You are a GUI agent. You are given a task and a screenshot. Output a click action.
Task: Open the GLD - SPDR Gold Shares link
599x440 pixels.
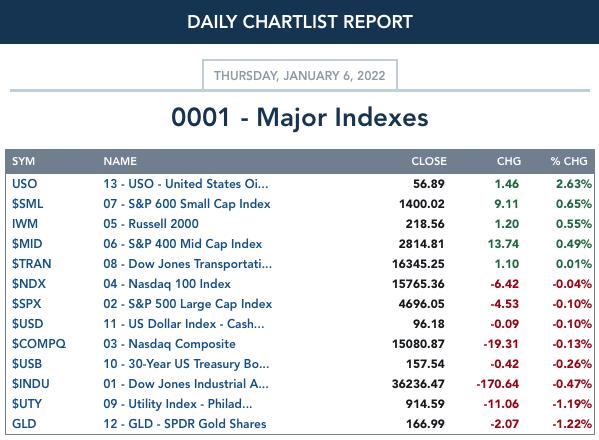point(185,424)
